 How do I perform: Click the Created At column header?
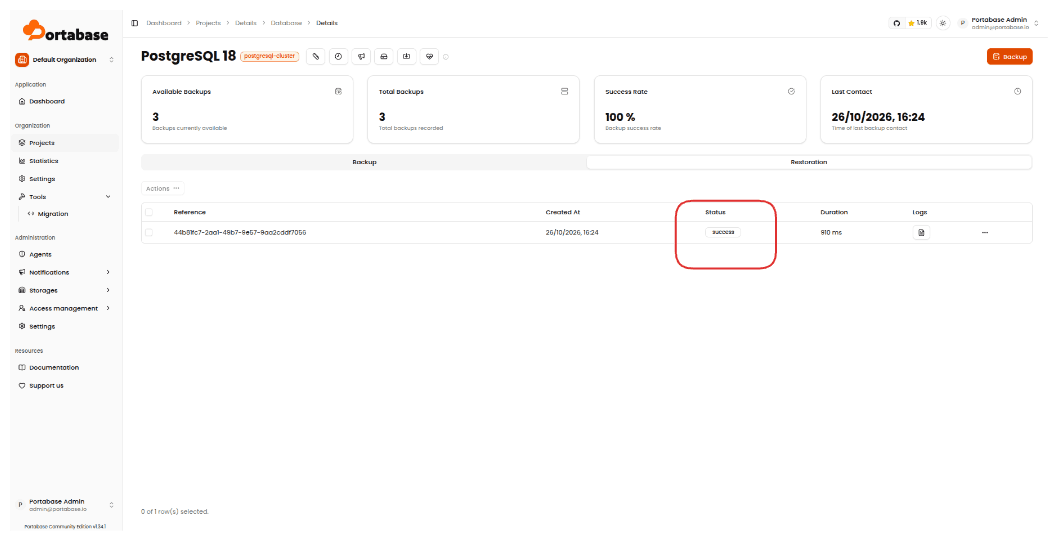563,212
